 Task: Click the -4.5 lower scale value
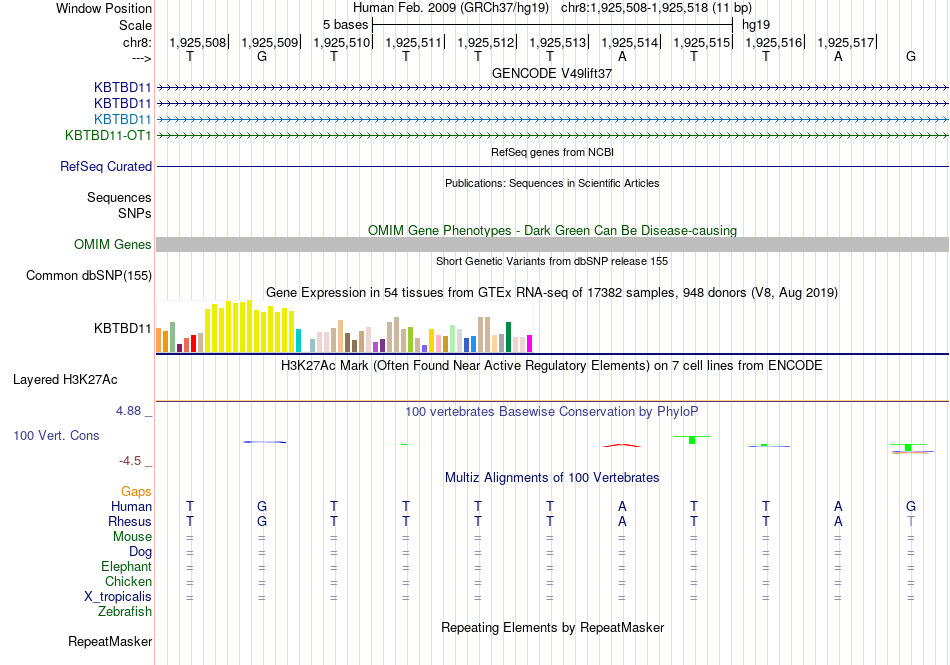[130, 461]
